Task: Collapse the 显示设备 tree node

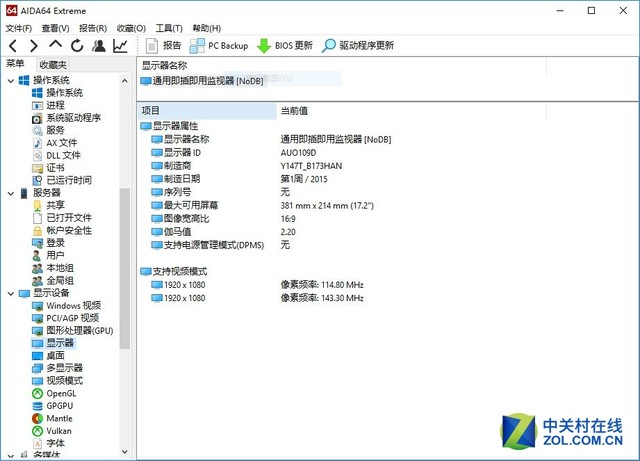Action: (11, 293)
